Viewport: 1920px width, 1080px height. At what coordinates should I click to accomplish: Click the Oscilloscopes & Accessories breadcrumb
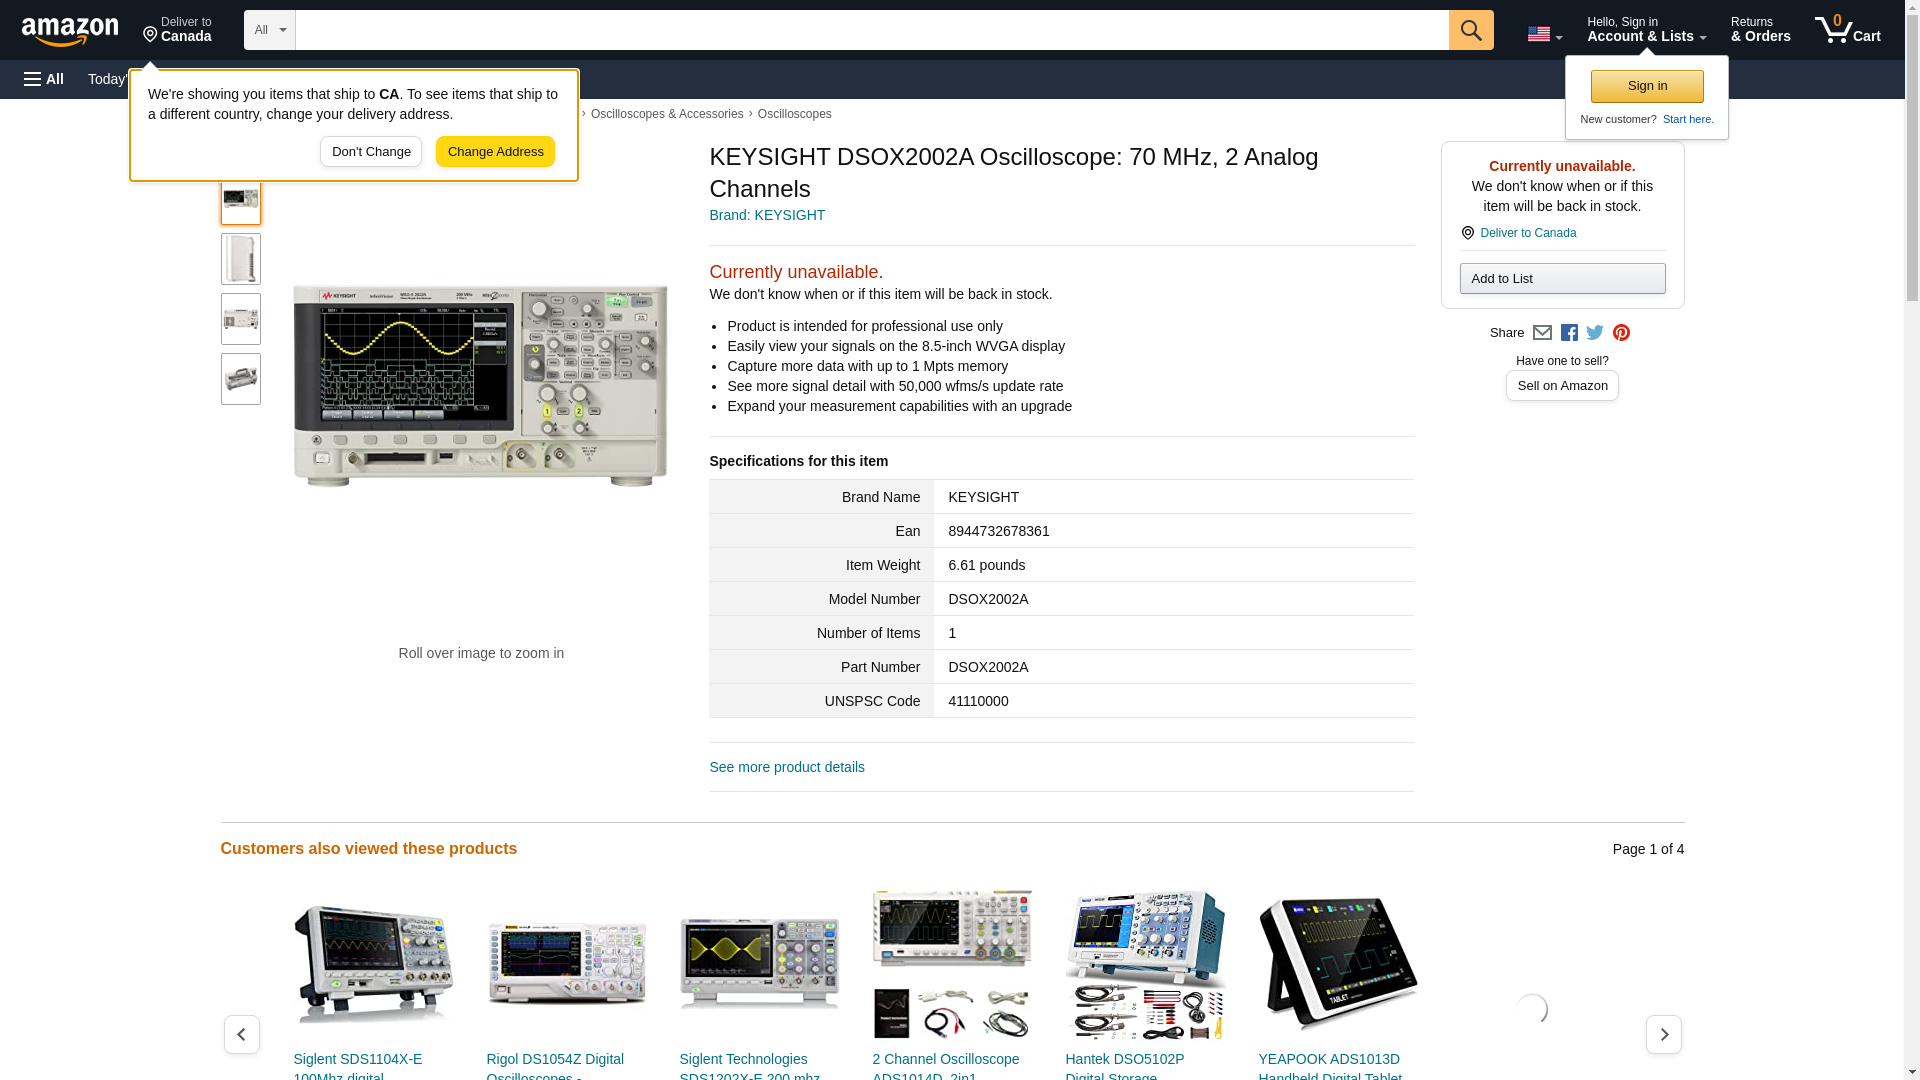pyautogui.click(x=666, y=114)
